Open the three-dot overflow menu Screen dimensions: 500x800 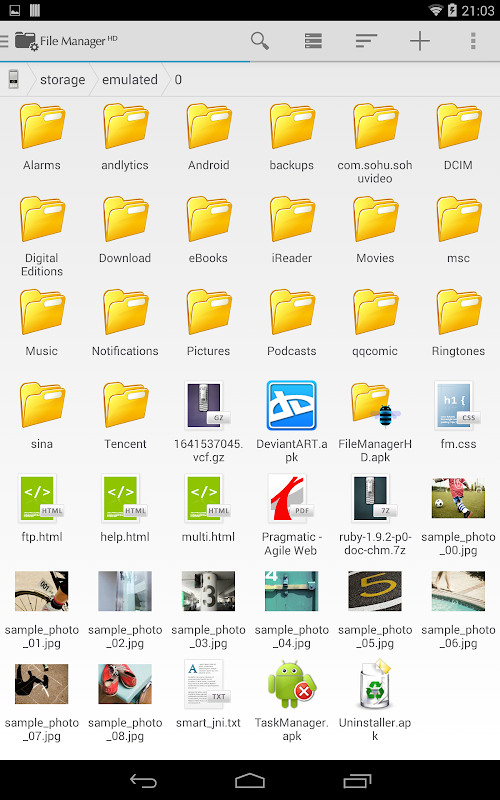point(473,41)
